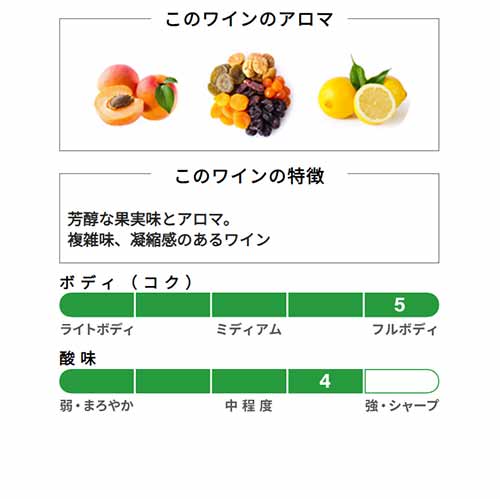Click the ライトボディ label

(97, 329)
